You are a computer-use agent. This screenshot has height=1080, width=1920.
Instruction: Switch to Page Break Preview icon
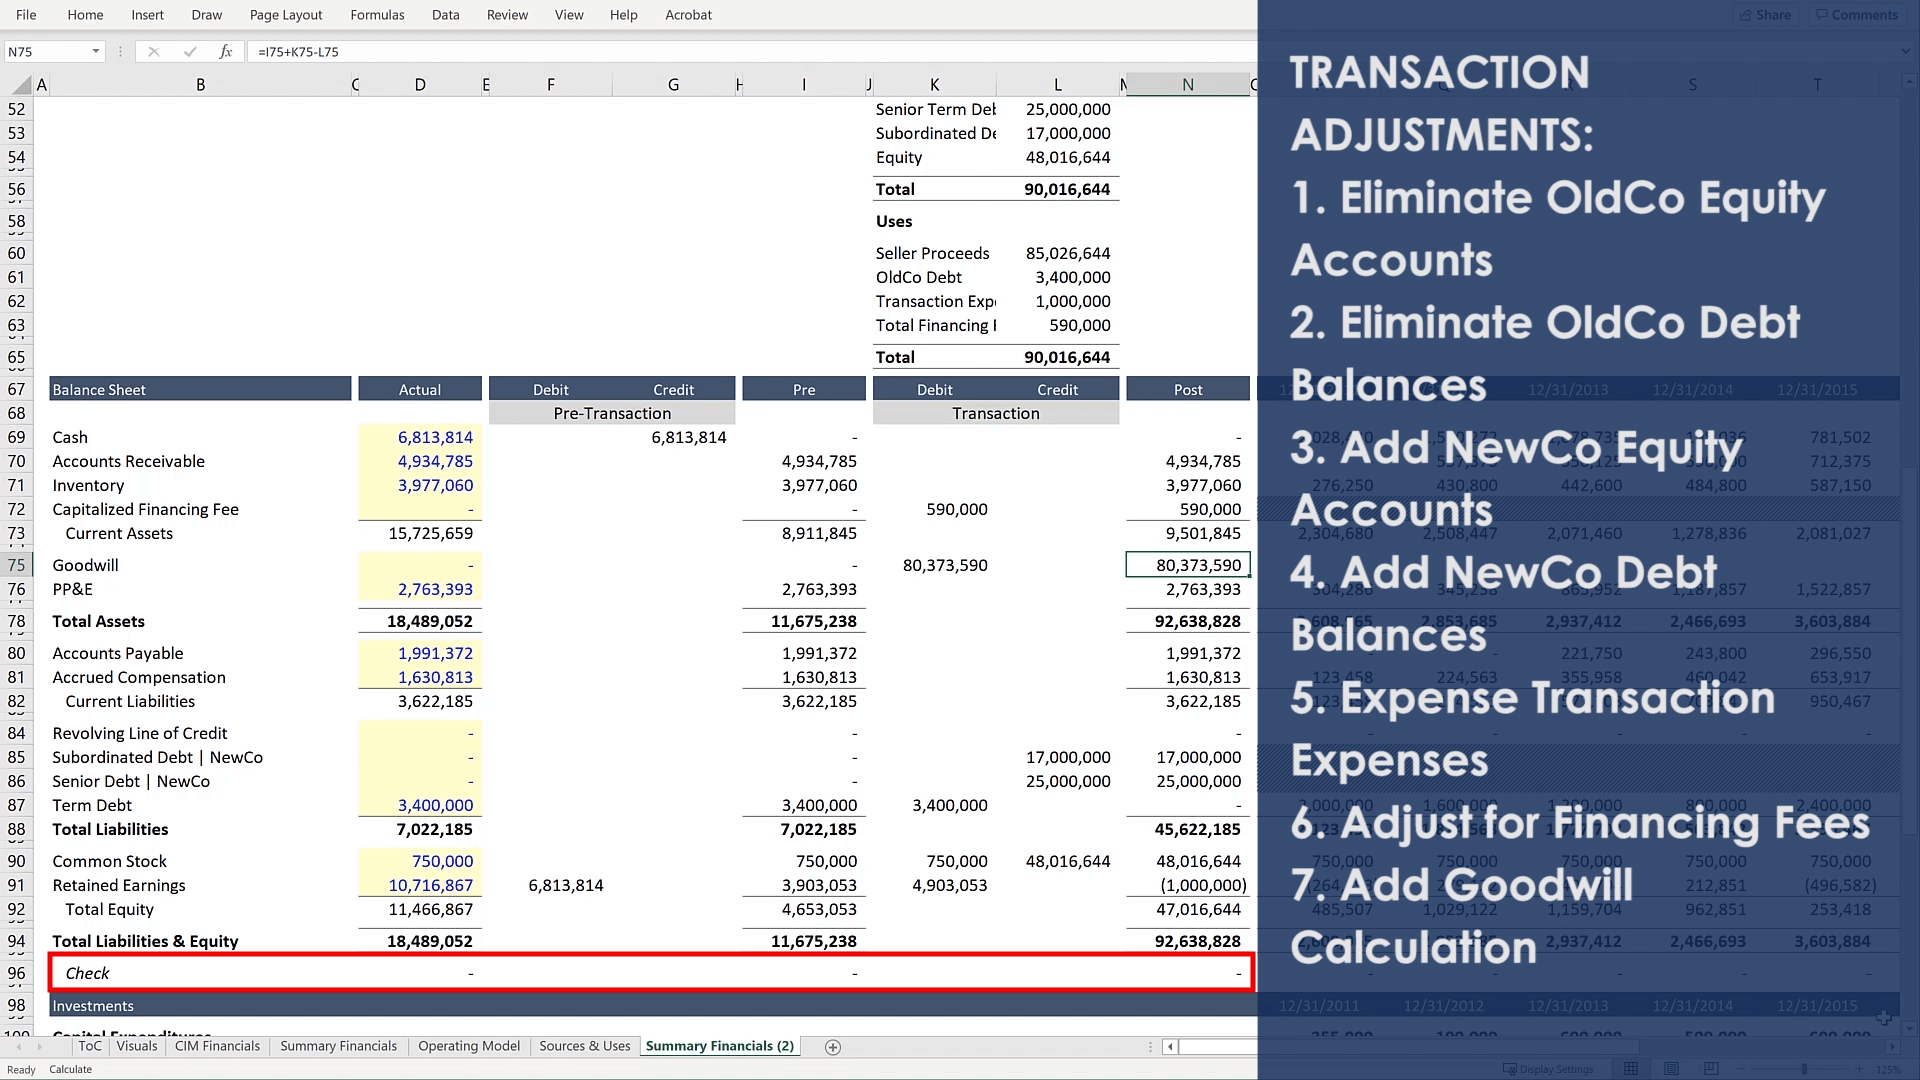coord(1711,1069)
